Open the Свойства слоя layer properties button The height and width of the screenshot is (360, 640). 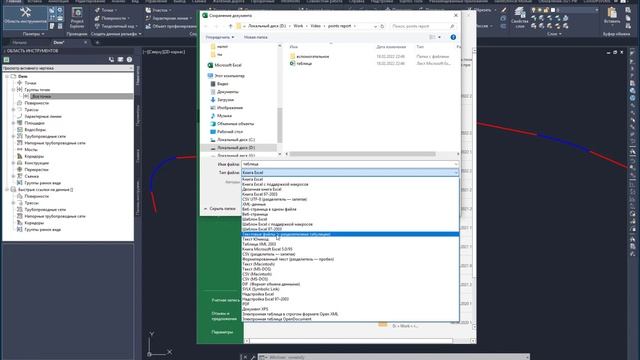coord(519,18)
